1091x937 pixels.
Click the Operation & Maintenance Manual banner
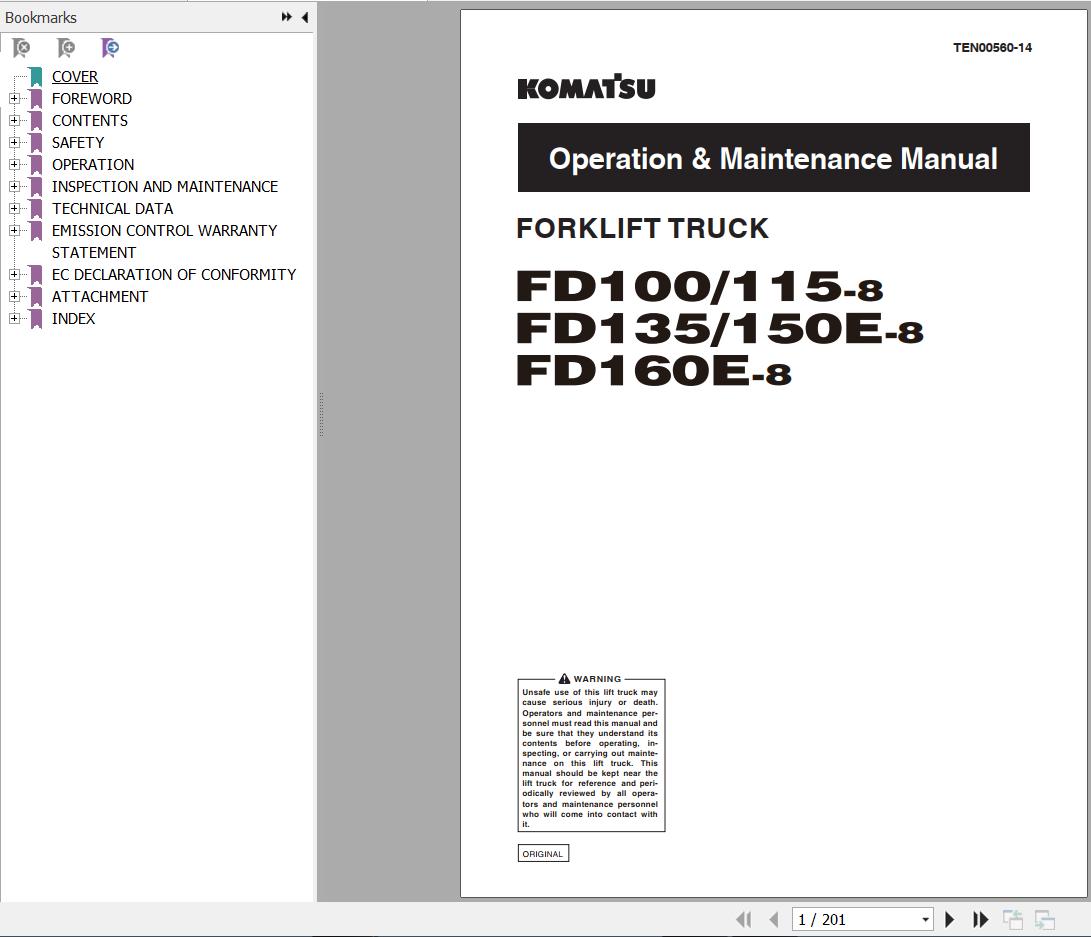pos(773,158)
